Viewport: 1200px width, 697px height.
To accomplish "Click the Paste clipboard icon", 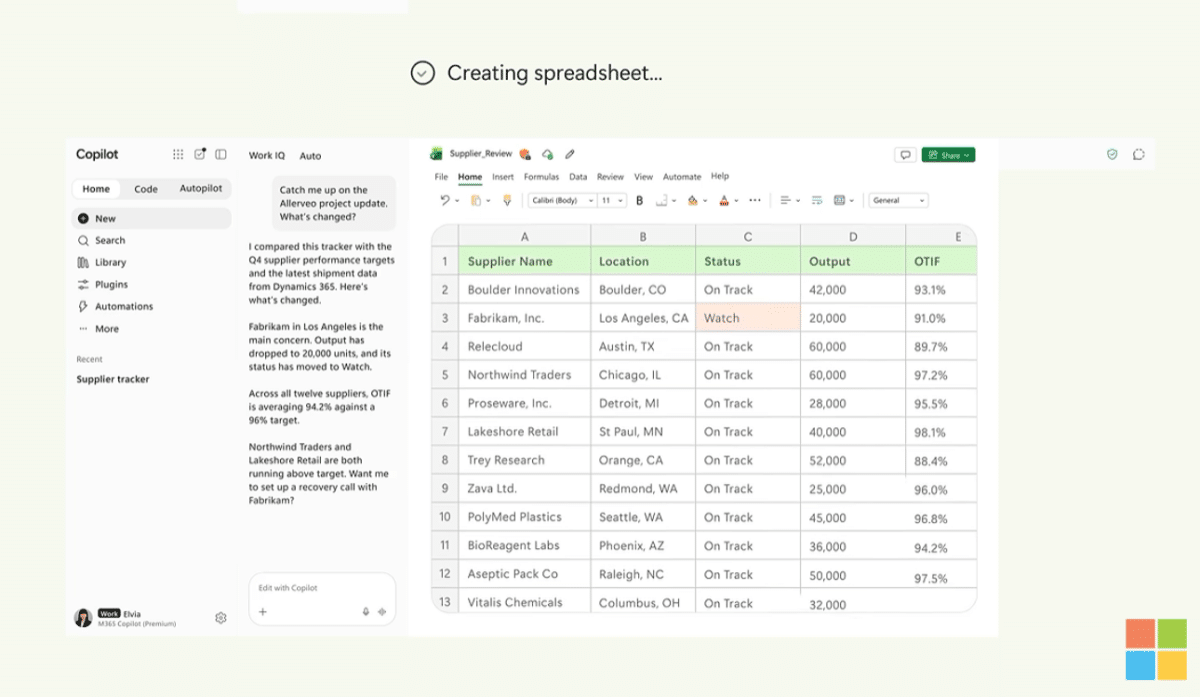I will tap(476, 200).
